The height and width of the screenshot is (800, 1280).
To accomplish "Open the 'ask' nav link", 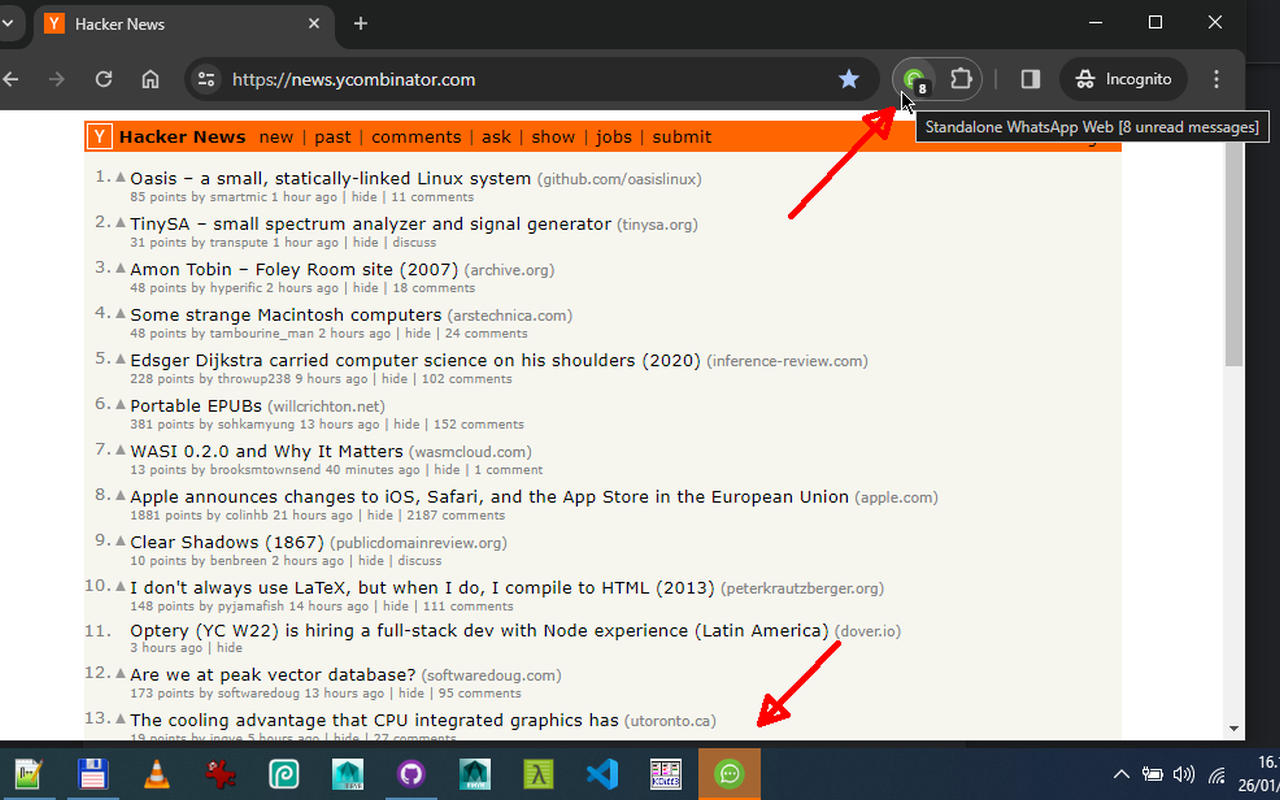I will 496,137.
